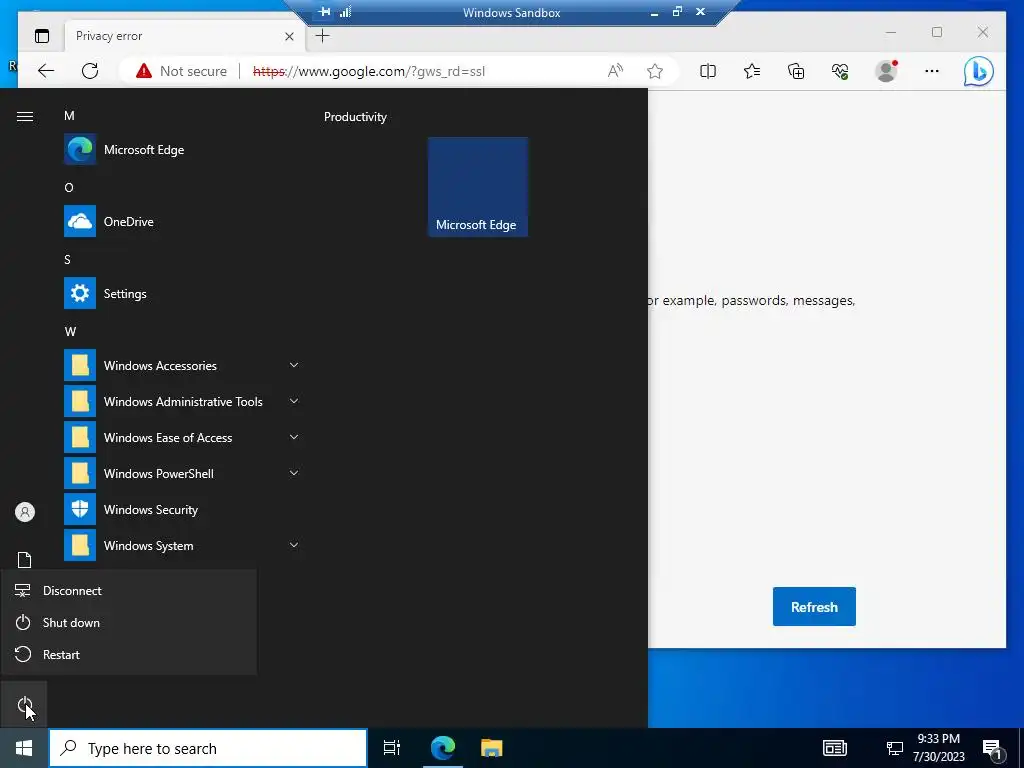Image resolution: width=1024 pixels, height=768 pixels.
Task: Open the News and interests taskbar icon
Action: pos(835,748)
